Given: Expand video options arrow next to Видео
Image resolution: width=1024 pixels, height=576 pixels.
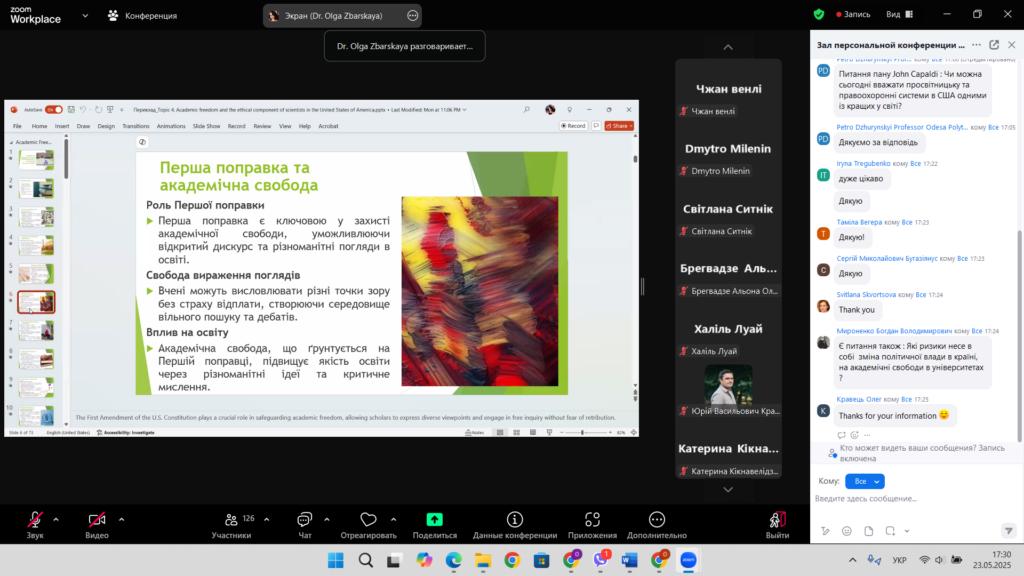Looking at the screenshot, I should [x=121, y=520].
